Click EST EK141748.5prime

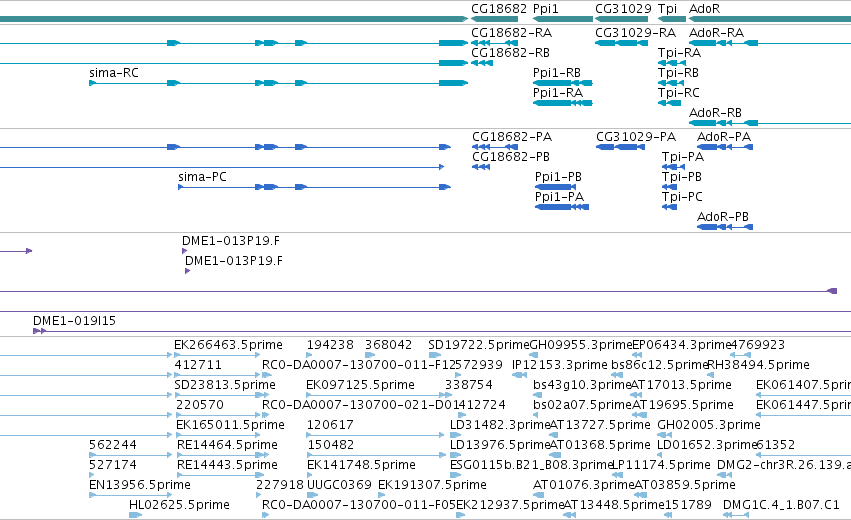click(x=361, y=465)
